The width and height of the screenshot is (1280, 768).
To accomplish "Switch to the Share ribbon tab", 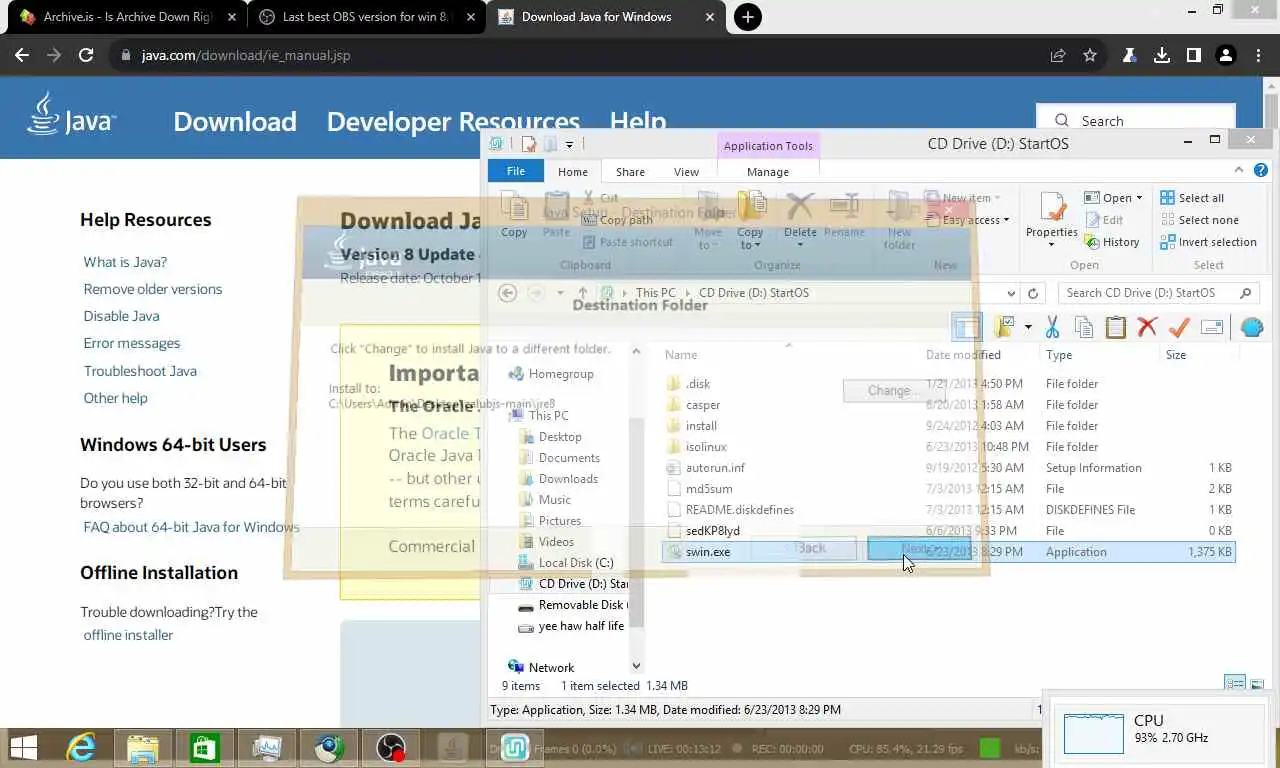I will pos(630,172).
